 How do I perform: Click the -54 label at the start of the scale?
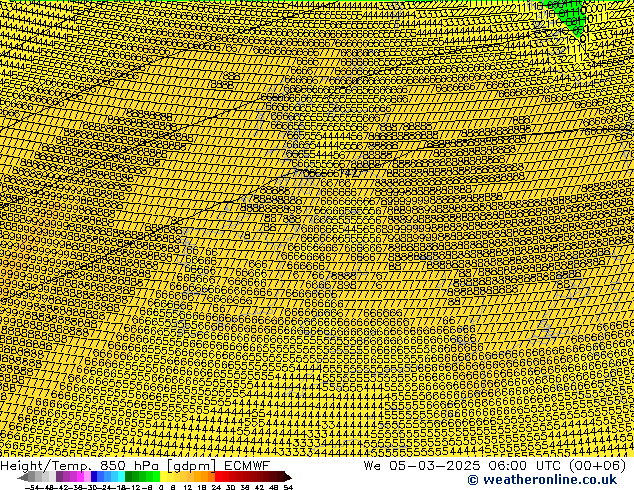tap(32, 487)
